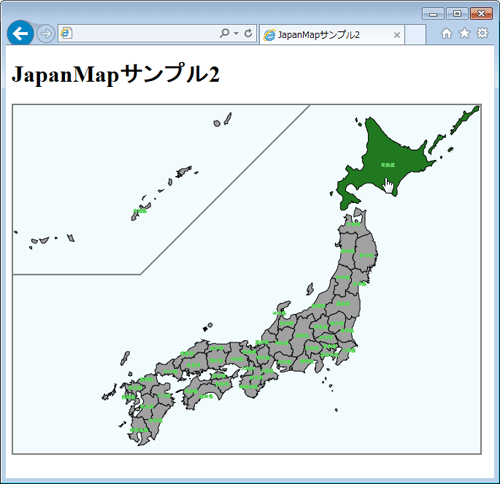Open the Tools gear icon
The image size is (500, 484).
482,33
